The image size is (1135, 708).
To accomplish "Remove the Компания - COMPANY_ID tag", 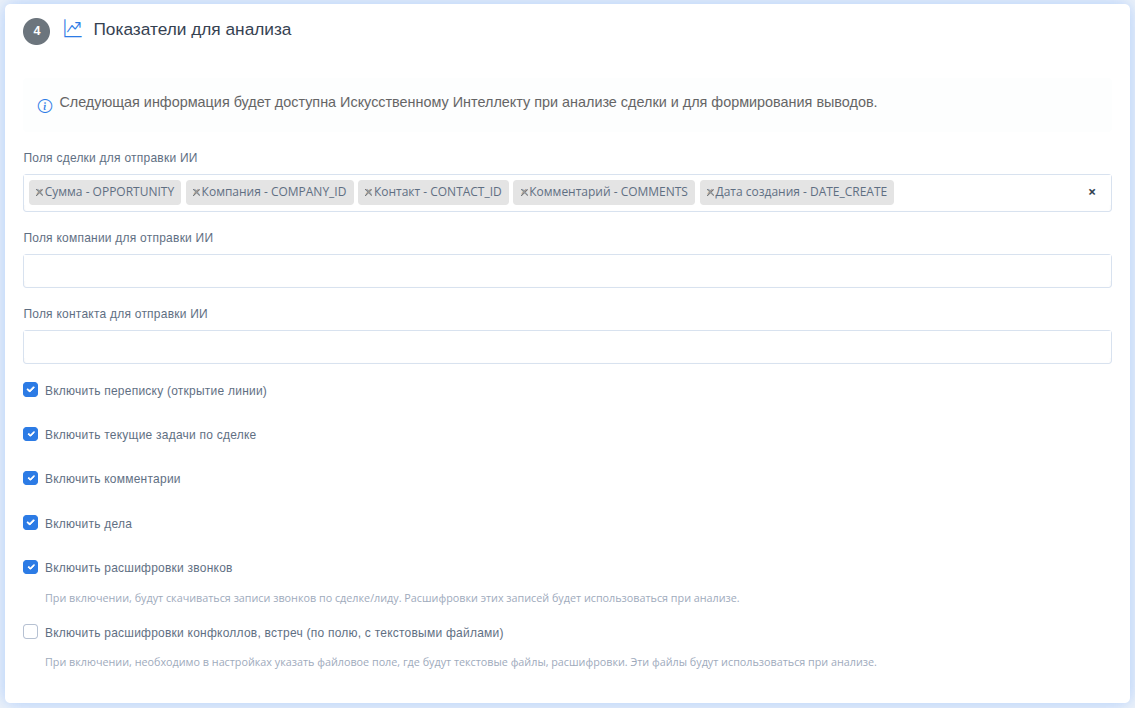I will click(196, 192).
